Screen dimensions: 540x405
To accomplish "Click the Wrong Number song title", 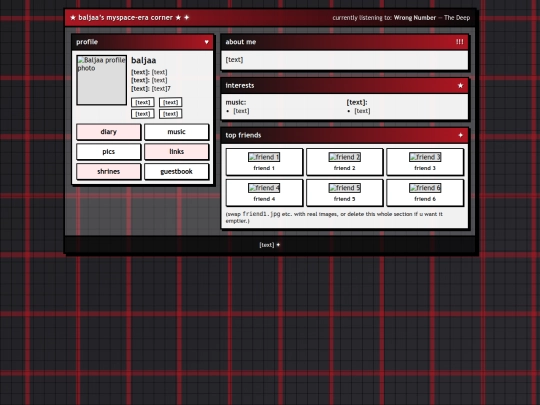I will click(415, 18).
